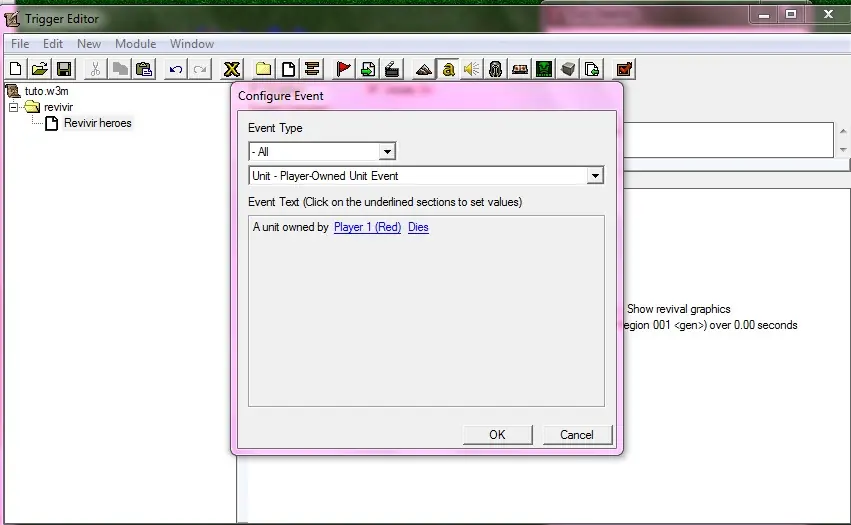
Task: Open the Object Manager gray cube icon
Action: point(568,69)
